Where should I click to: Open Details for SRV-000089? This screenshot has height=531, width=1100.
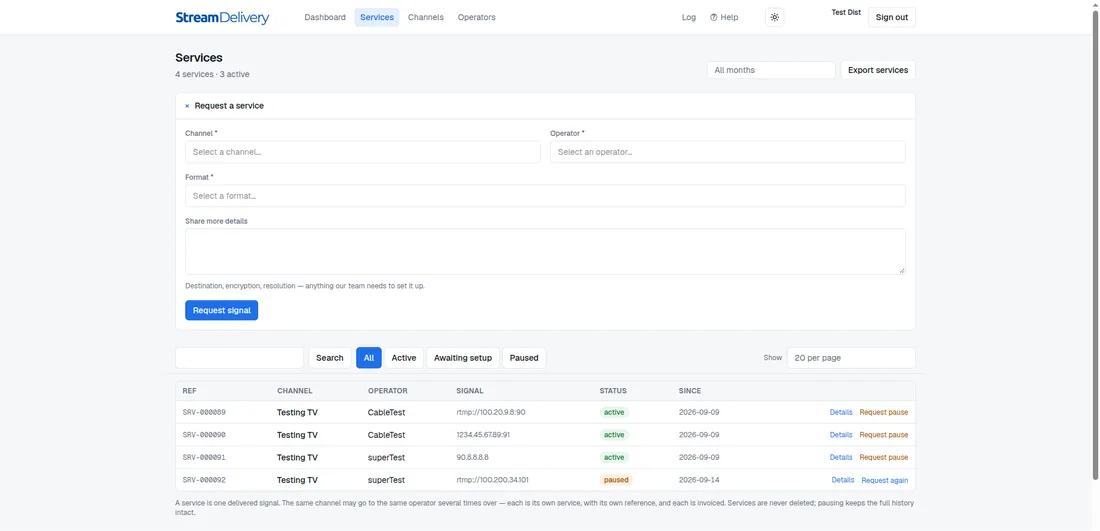[841, 412]
